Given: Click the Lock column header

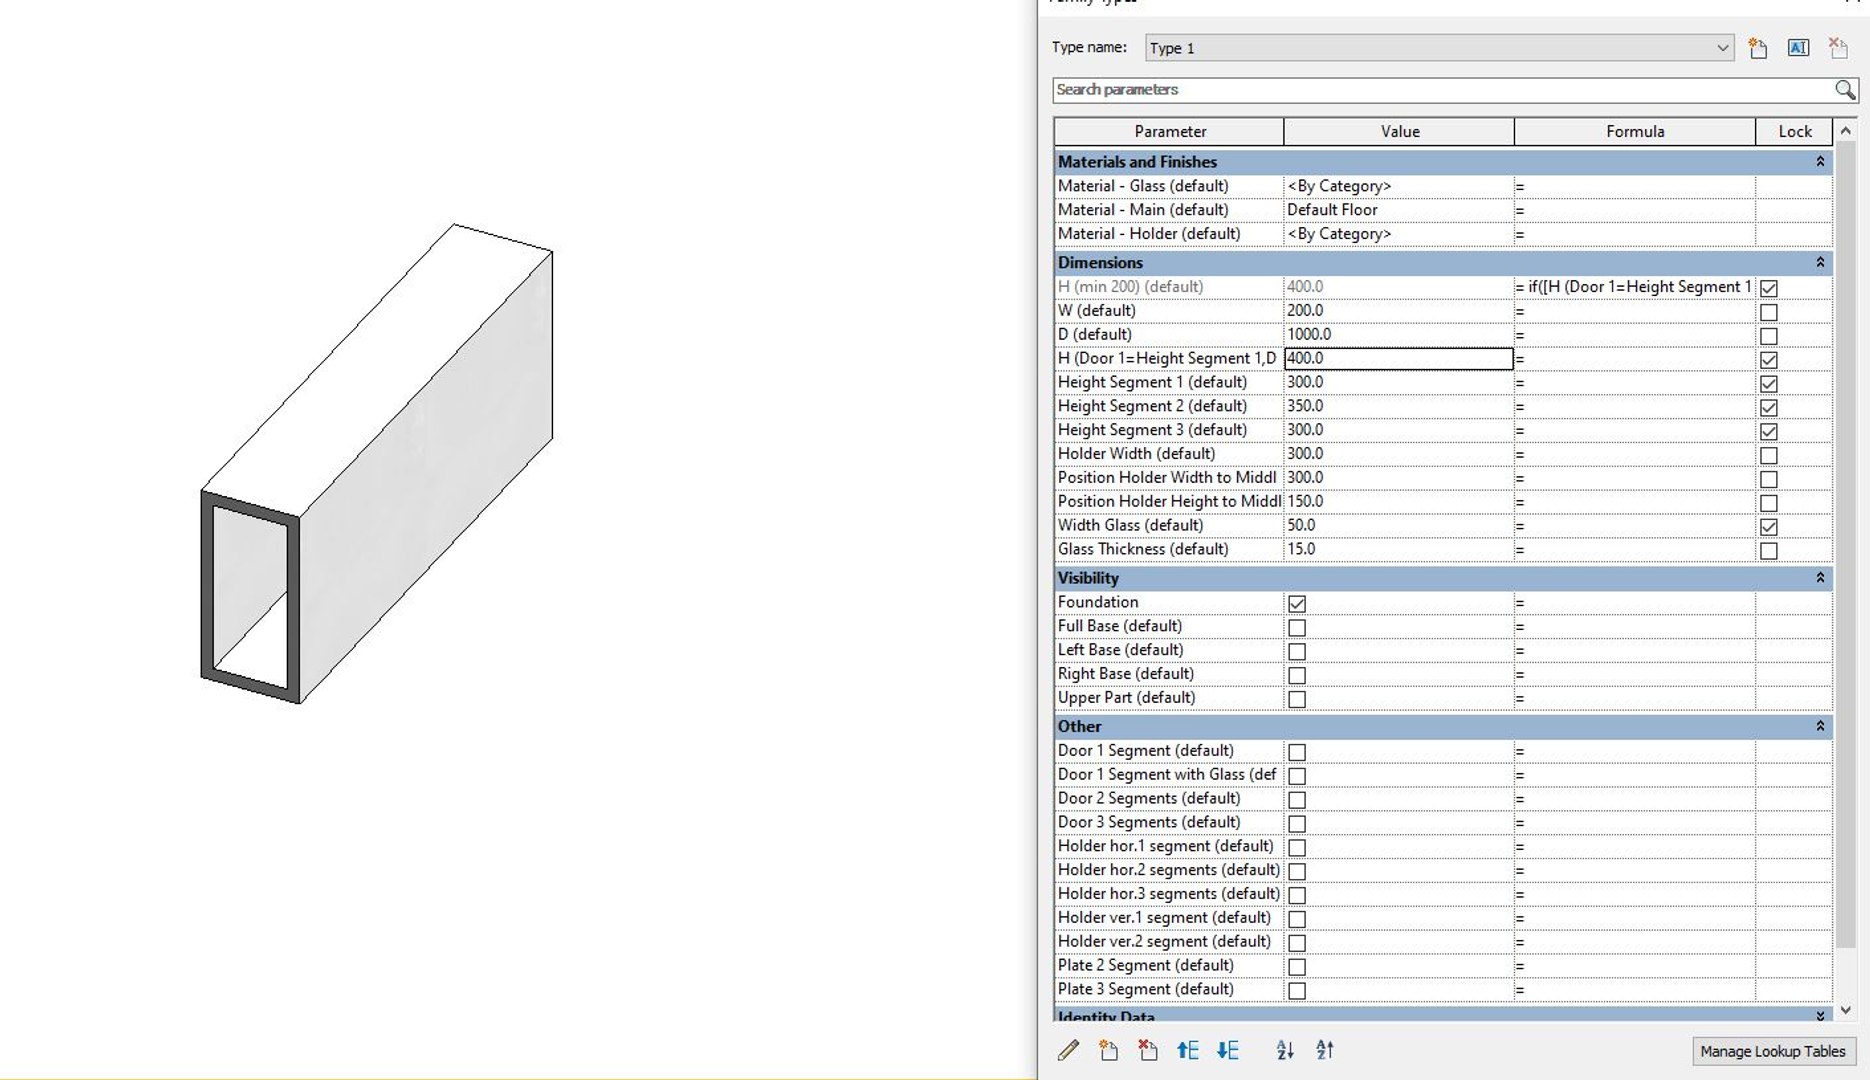Looking at the screenshot, I should (x=1794, y=131).
